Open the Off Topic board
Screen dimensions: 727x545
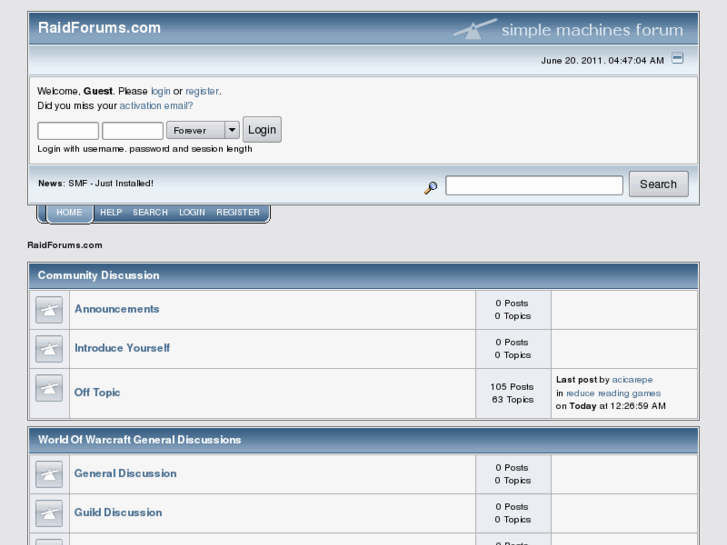pos(97,392)
